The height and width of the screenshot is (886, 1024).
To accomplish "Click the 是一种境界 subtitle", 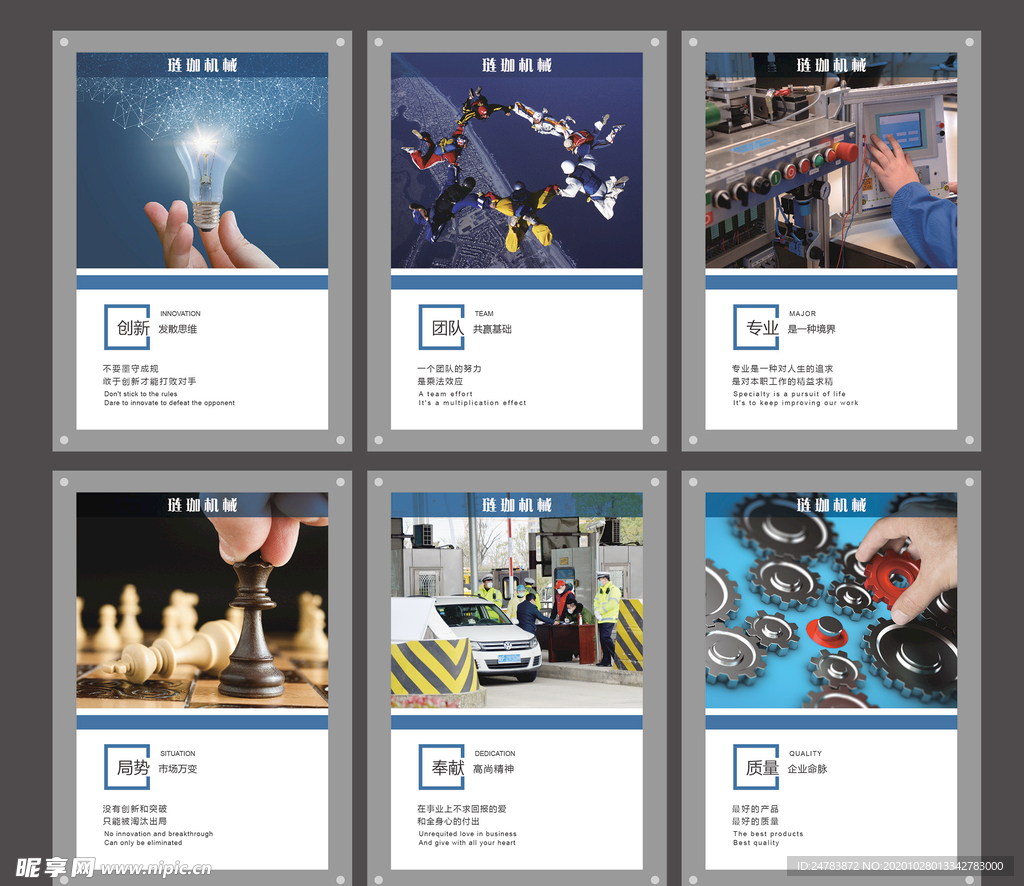I will [811, 329].
